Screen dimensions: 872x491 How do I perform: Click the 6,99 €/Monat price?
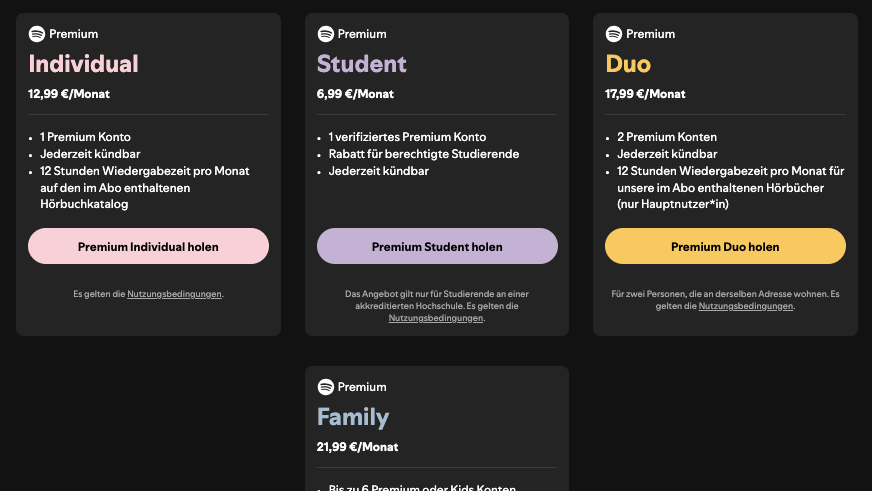(x=355, y=94)
